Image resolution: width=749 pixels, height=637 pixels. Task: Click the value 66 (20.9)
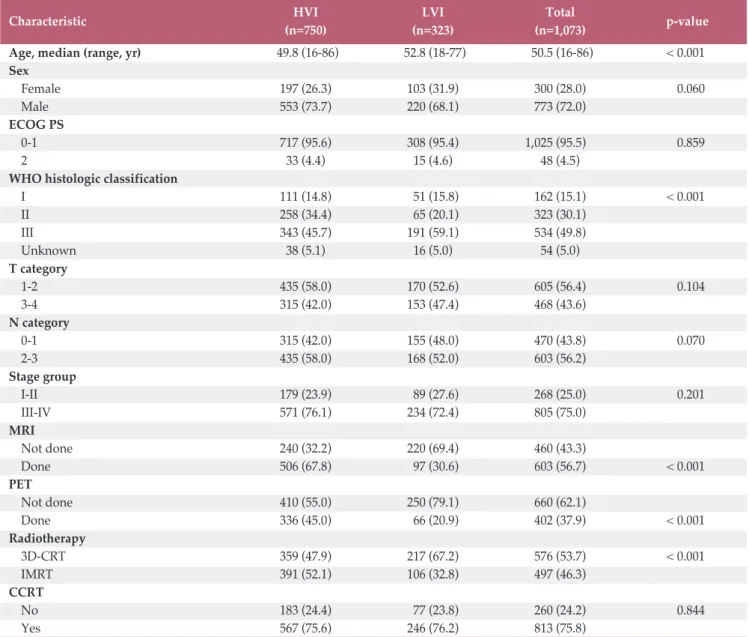click(x=436, y=520)
